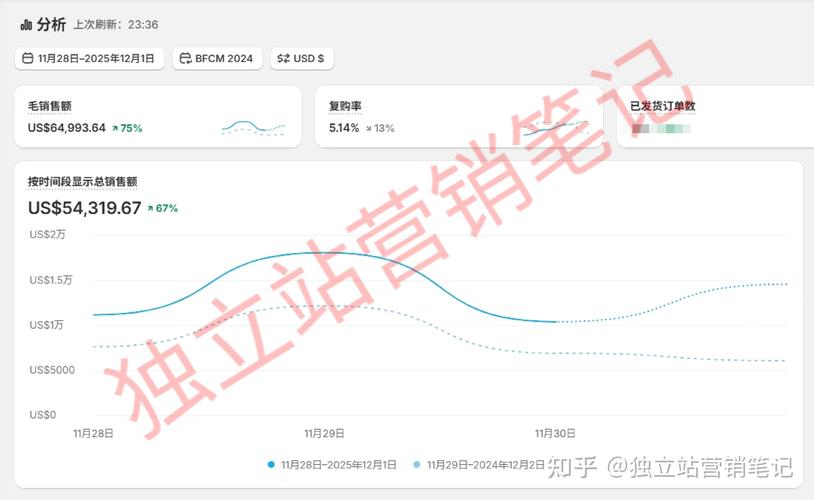Click the 毛销售额 sparkline chart
This screenshot has height=500, width=814.
pyautogui.click(x=253, y=128)
